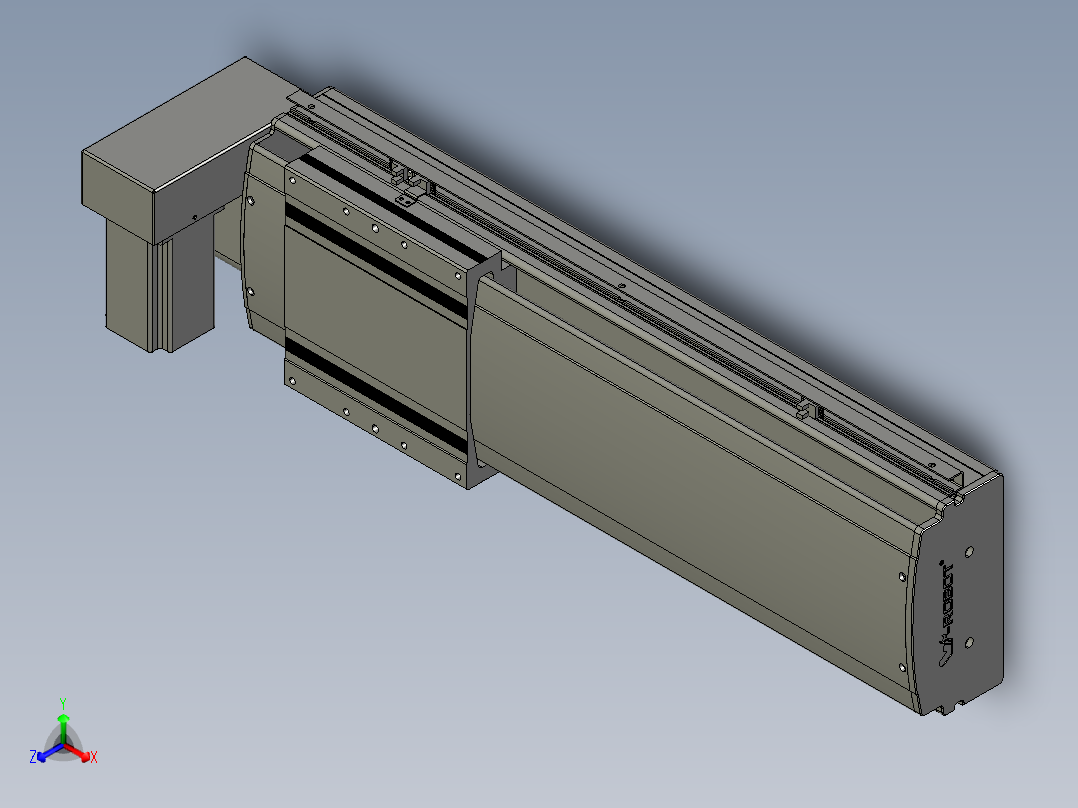Select the top-rail sensor nearest the logo end cap
This screenshot has width=1078, height=808.
pyautogui.click(x=809, y=411)
